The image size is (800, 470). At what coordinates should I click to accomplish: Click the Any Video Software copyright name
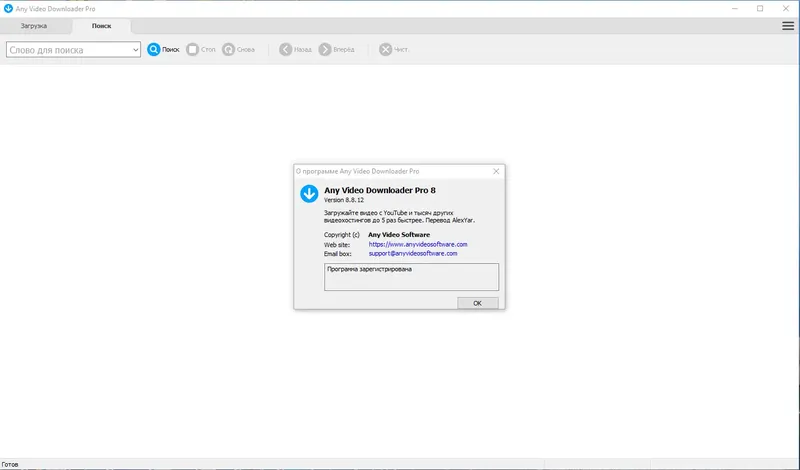[399, 235]
